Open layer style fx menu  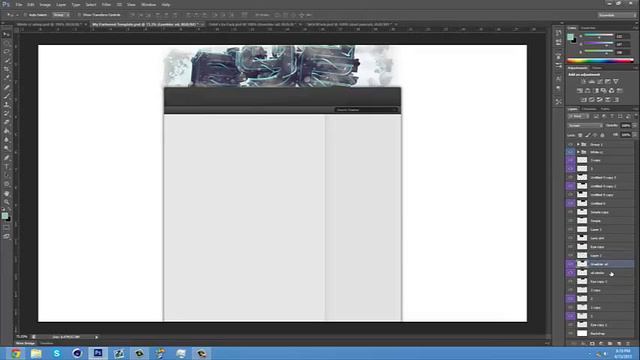point(583,344)
